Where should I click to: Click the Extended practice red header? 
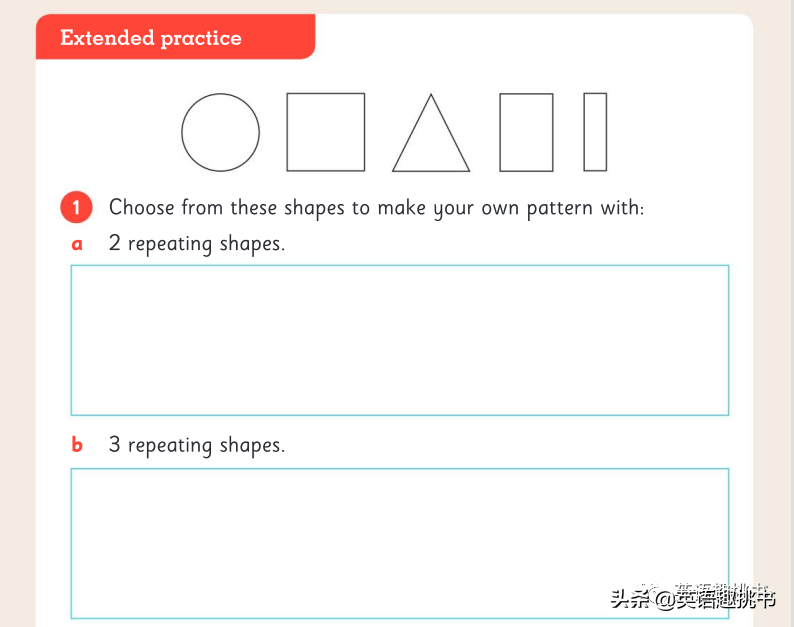(176, 37)
